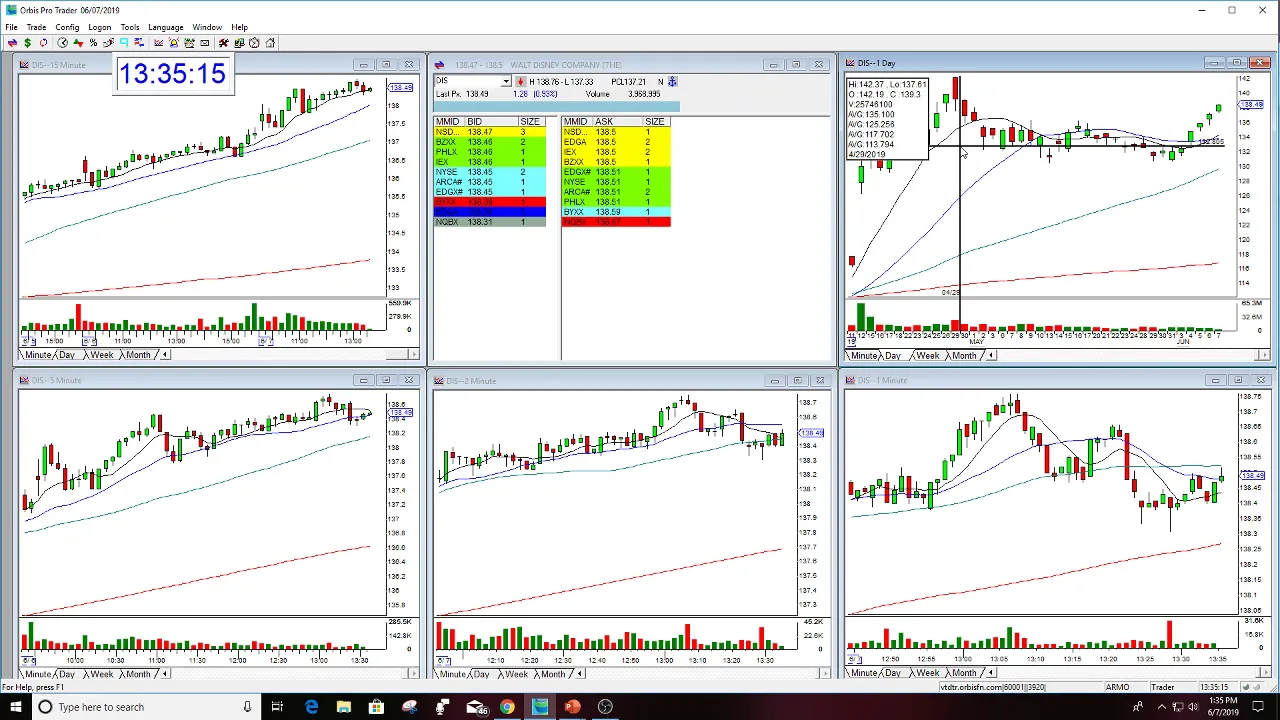
Task: Click tab scroll arrow in DIS 1 Minute chart
Action: tap(990, 673)
